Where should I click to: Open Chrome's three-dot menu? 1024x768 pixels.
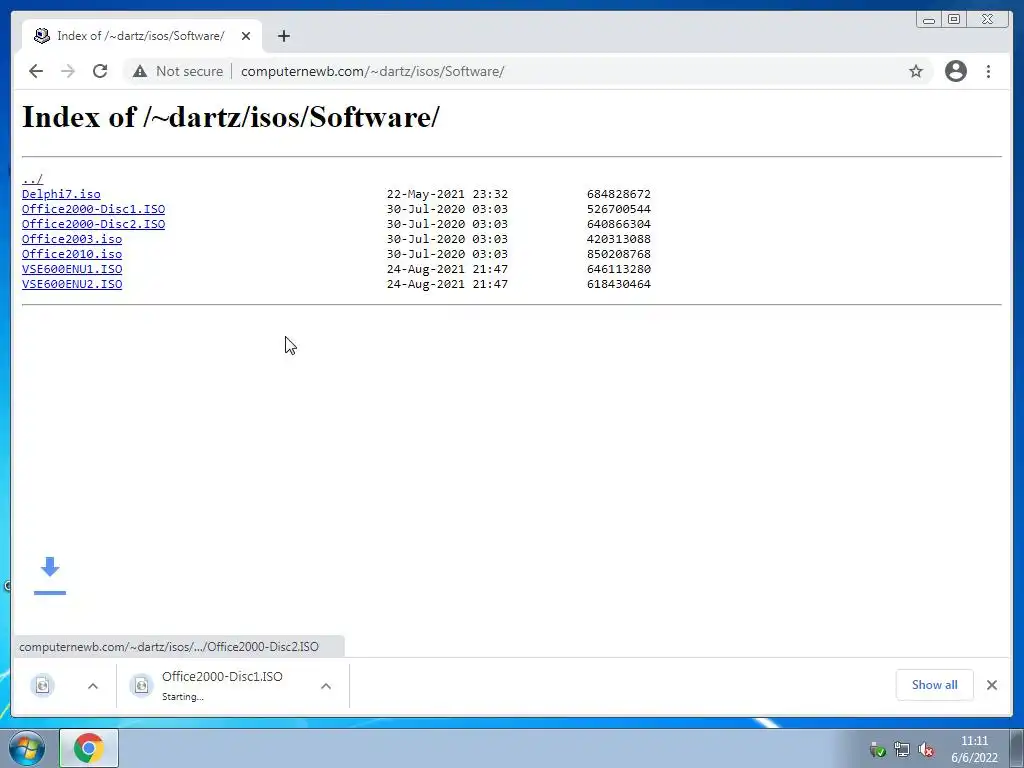pos(988,71)
